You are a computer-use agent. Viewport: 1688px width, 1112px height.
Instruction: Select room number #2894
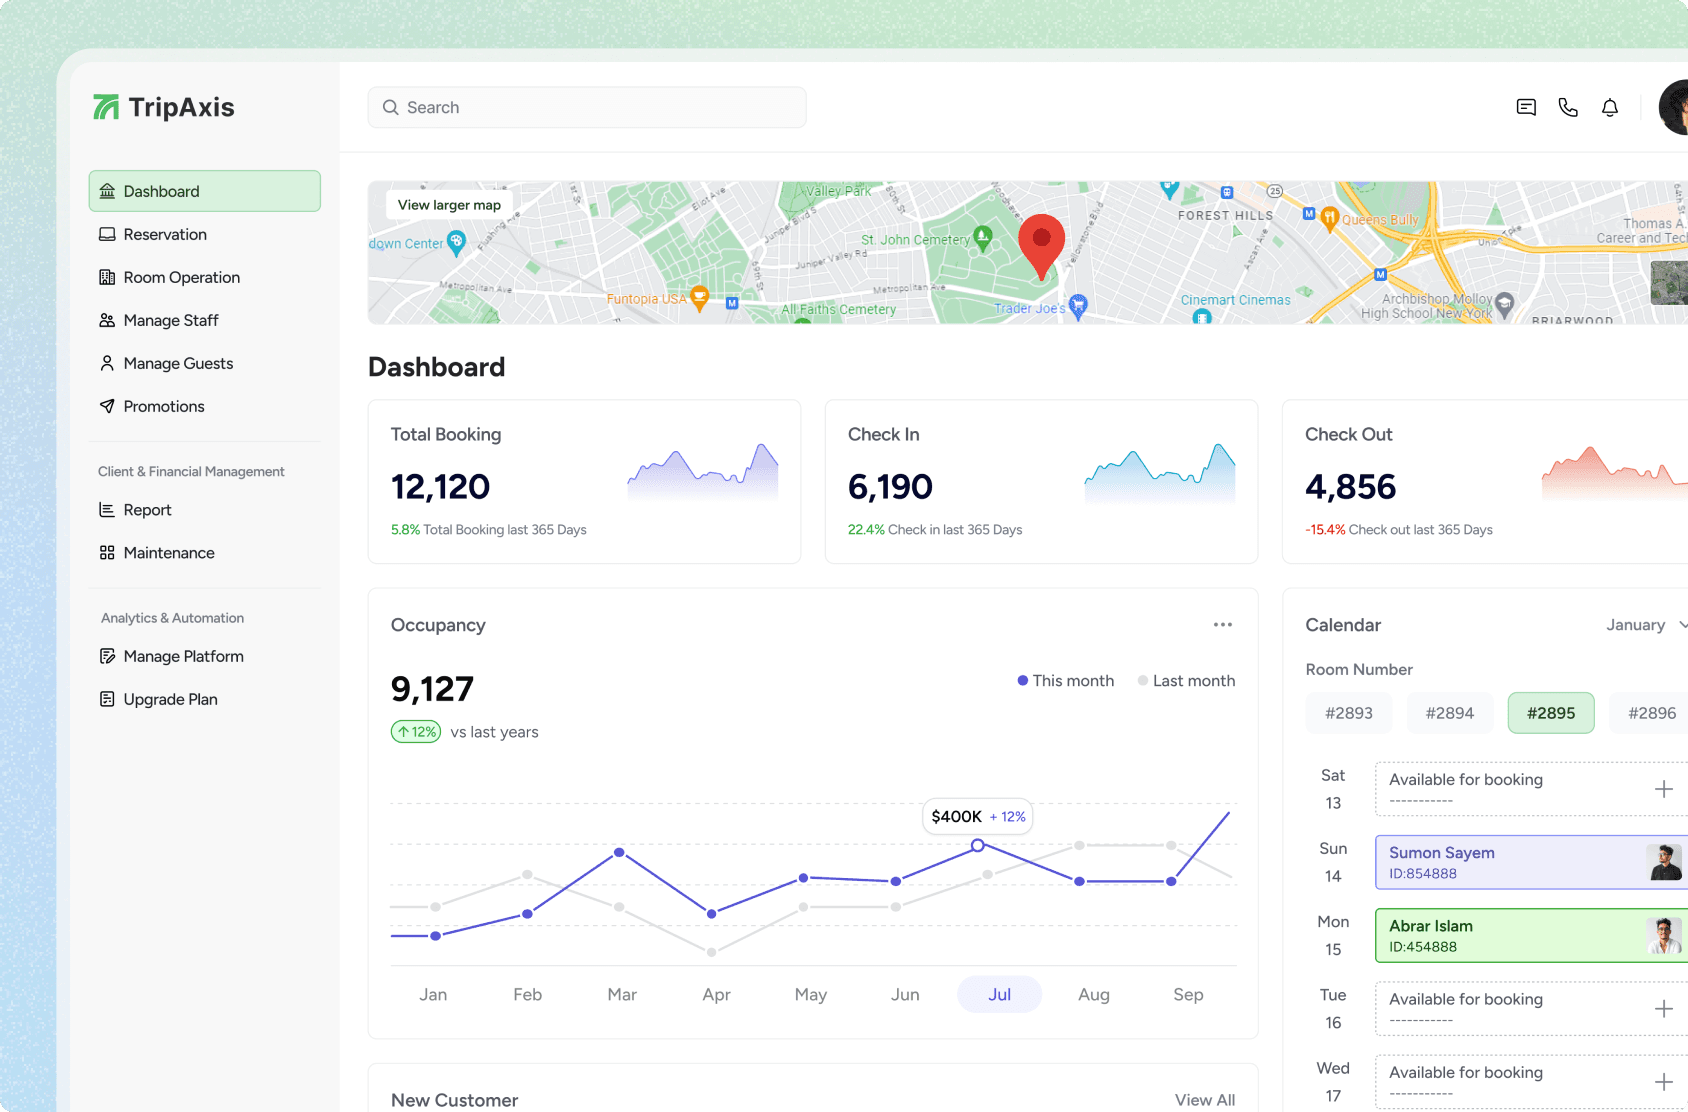coord(1450,713)
